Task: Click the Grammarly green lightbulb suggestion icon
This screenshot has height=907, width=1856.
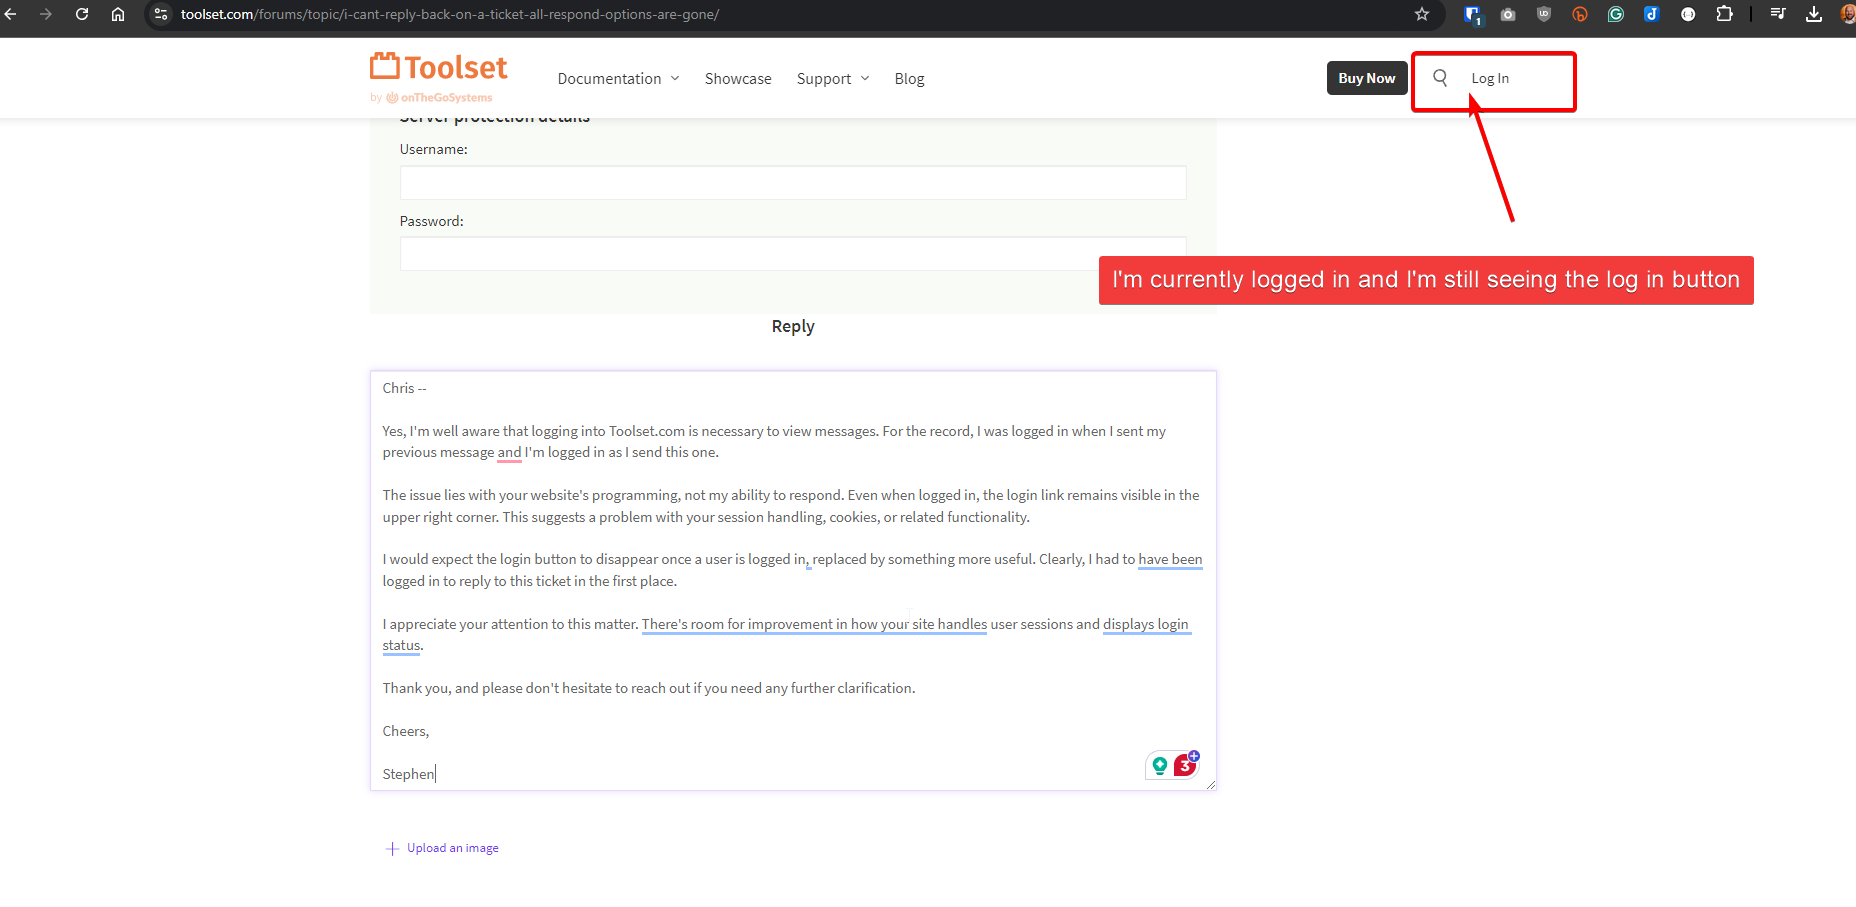Action: click(x=1160, y=766)
